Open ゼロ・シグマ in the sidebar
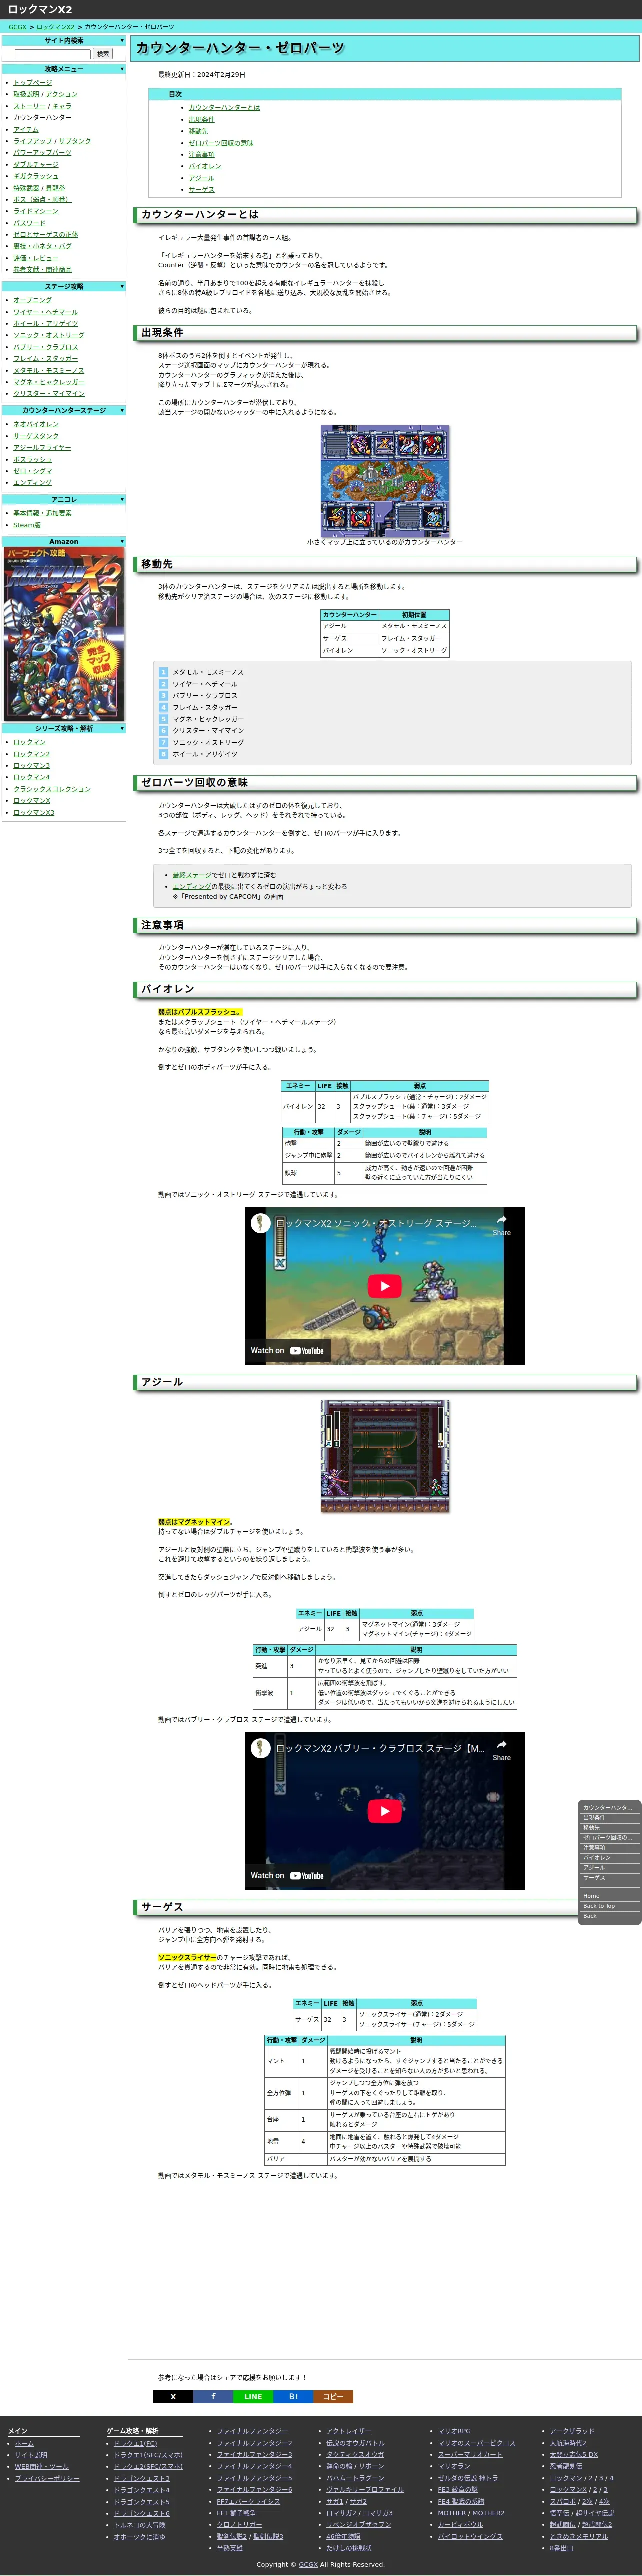The width and height of the screenshot is (642, 2576). [33, 470]
